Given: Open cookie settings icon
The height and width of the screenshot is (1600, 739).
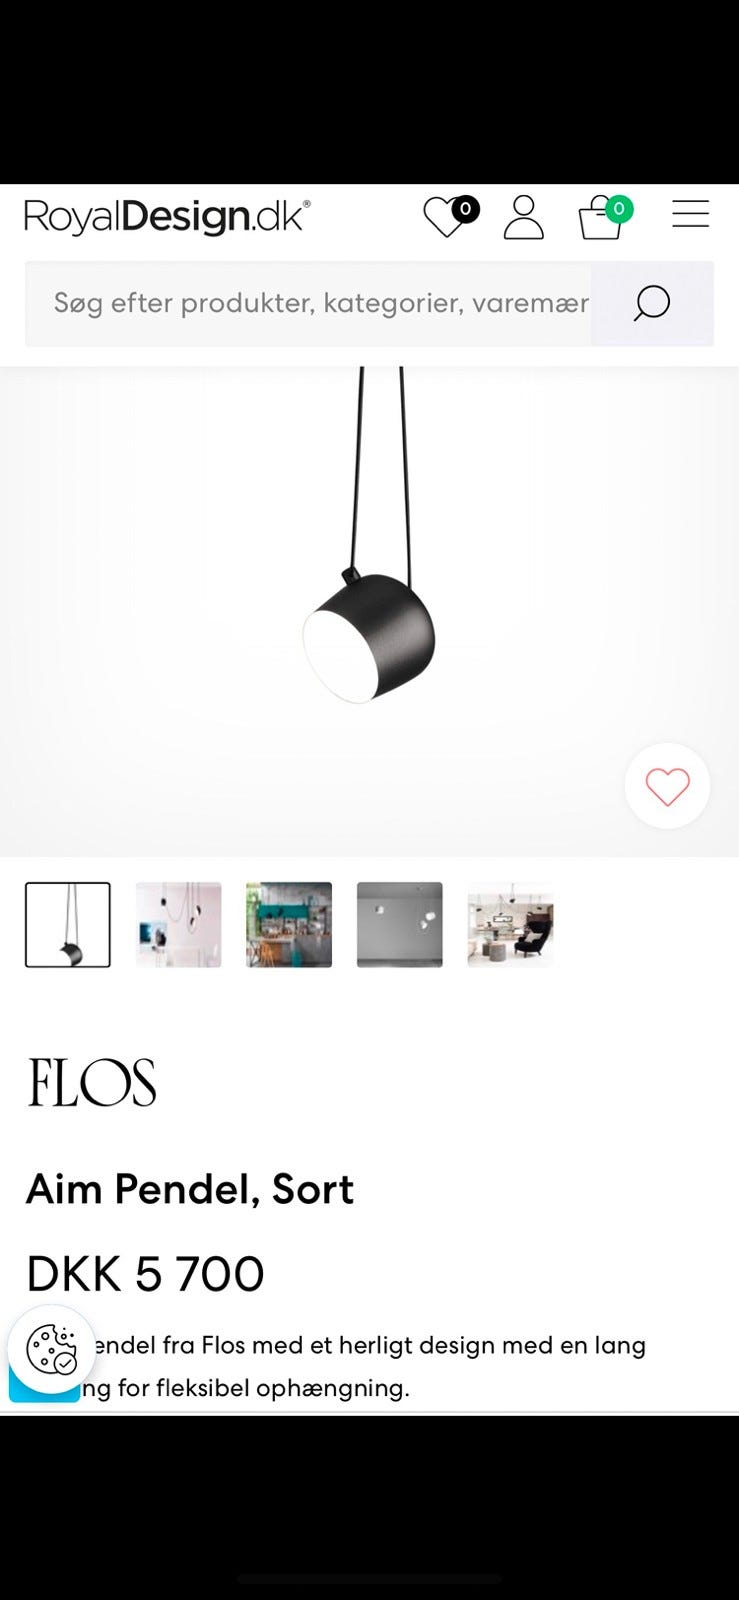Looking at the screenshot, I should pyautogui.click(x=51, y=1349).
